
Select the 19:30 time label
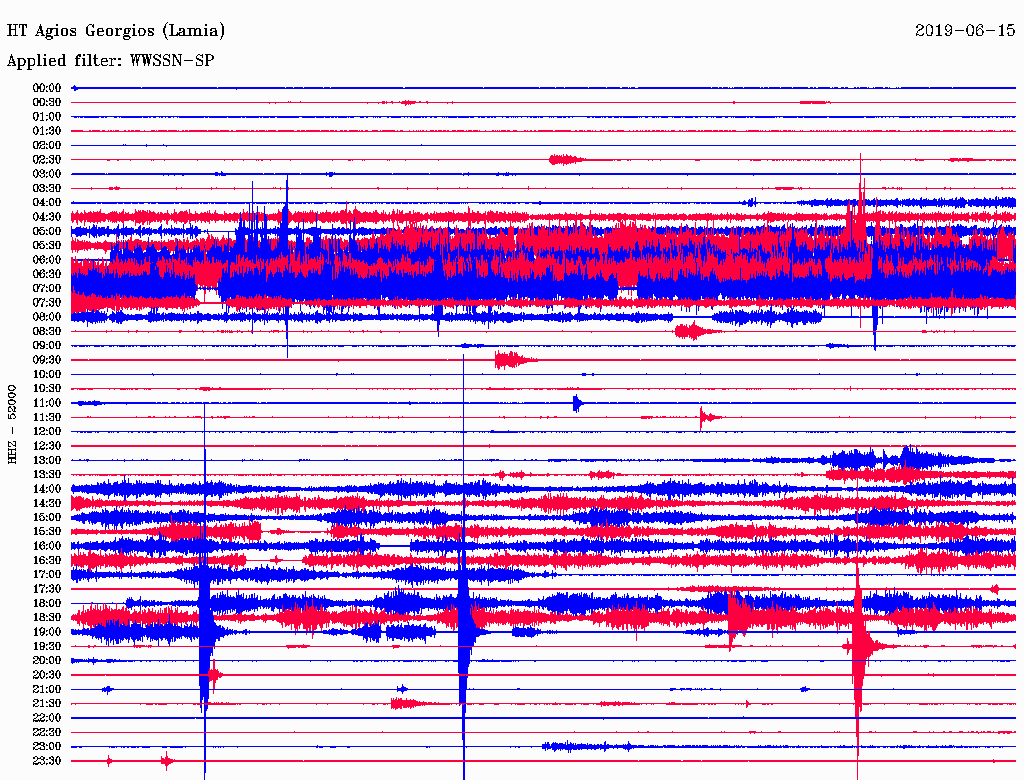click(x=47, y=647)
